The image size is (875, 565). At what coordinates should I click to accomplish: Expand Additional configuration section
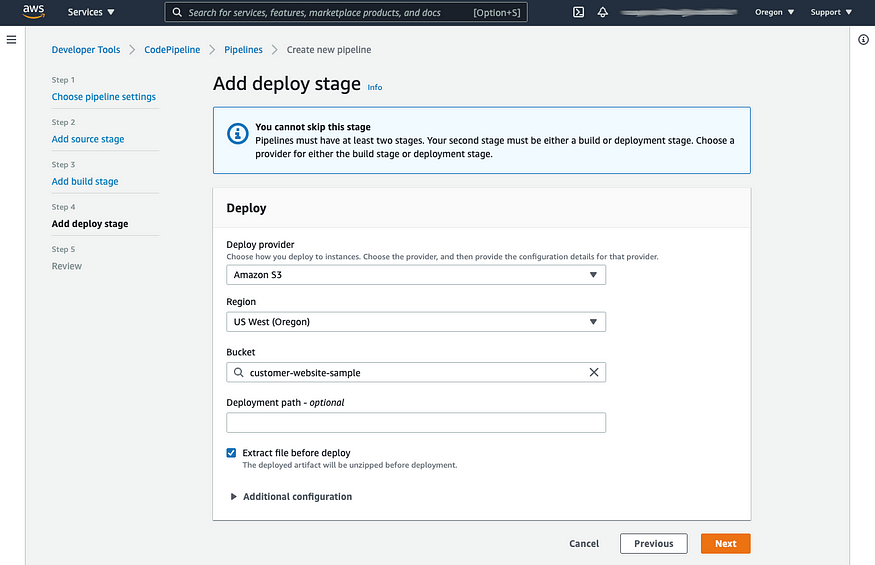[291, 496]
